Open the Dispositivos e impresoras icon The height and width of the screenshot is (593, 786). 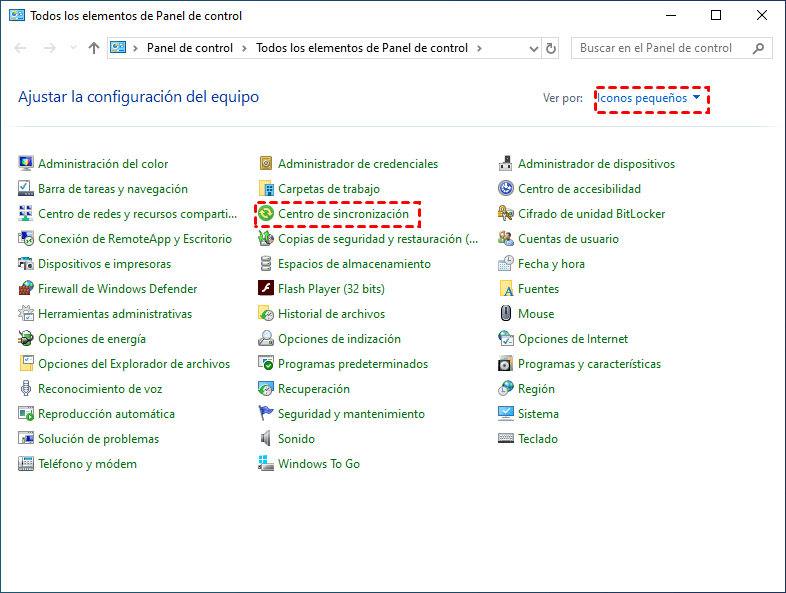point(26,264)
